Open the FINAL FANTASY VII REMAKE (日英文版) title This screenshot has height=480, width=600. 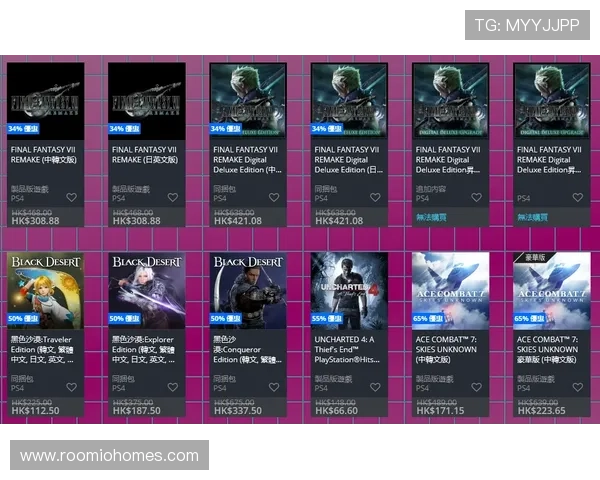(x=146, y=155)
